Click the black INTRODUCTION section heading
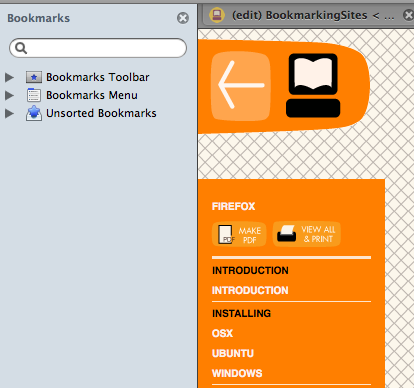 click(250, 270)
